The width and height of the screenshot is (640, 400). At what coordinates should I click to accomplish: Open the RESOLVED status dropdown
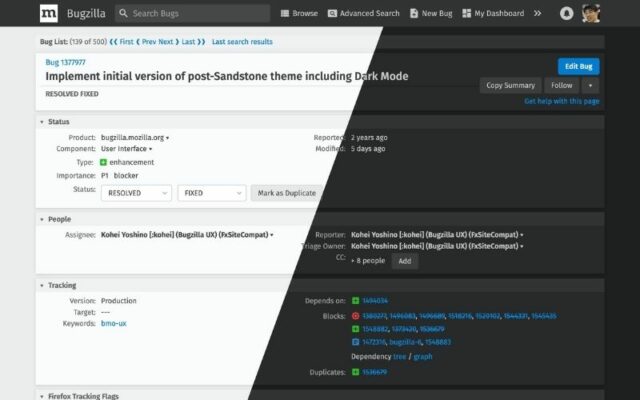(x=136, y=193)
